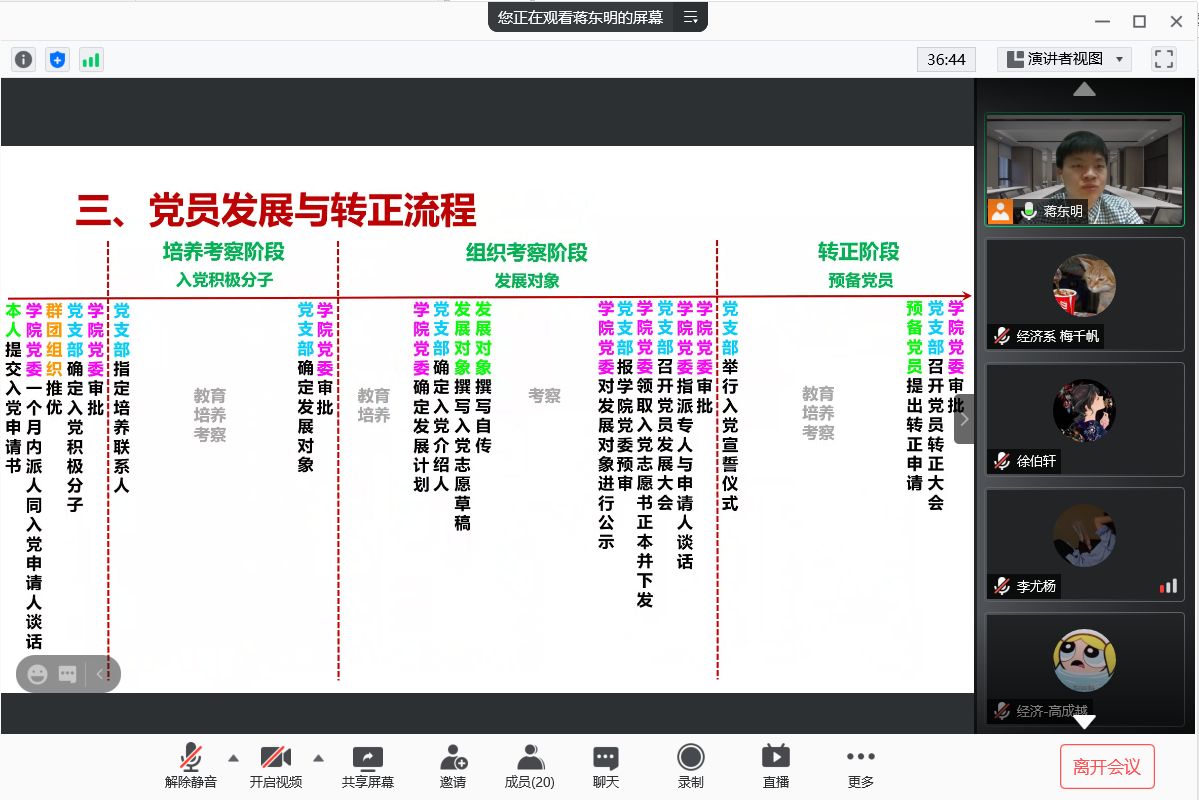1199x800 pixels.
Task: Open the Presenter view (演讲者视图) dropdown
Action: click(1064, 59)
